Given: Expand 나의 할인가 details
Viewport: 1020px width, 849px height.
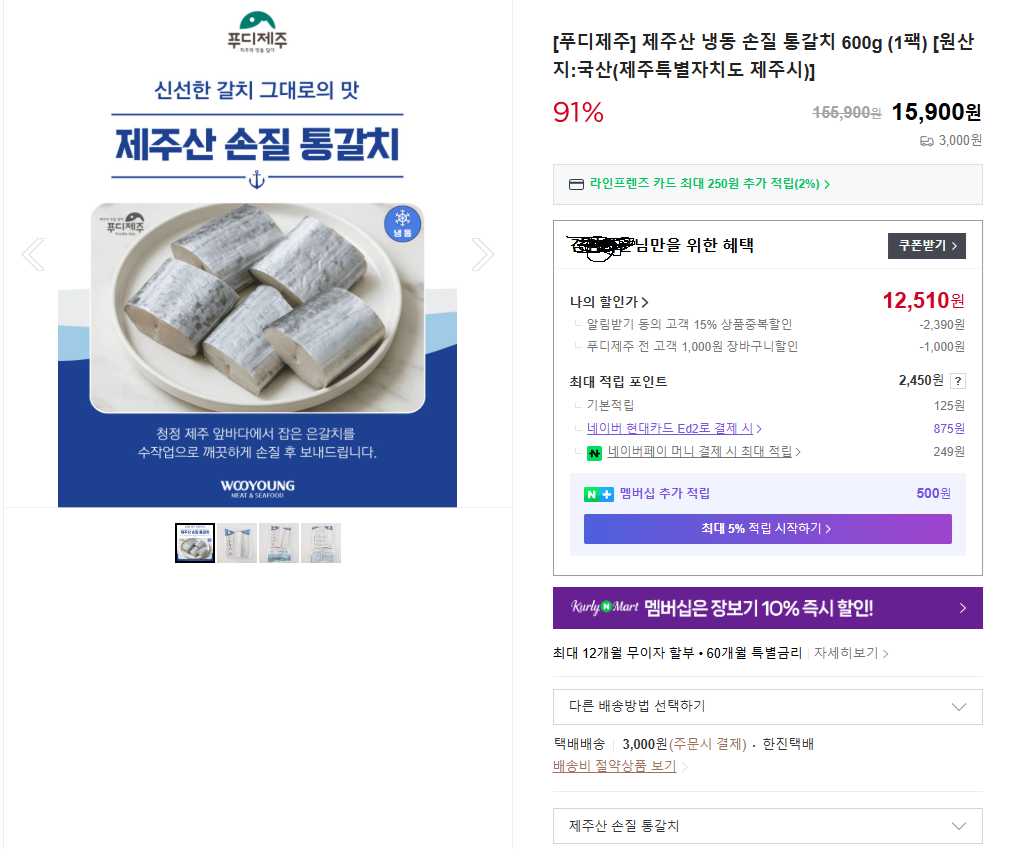Looking at the screenshot, I should (x=609, y=302).
